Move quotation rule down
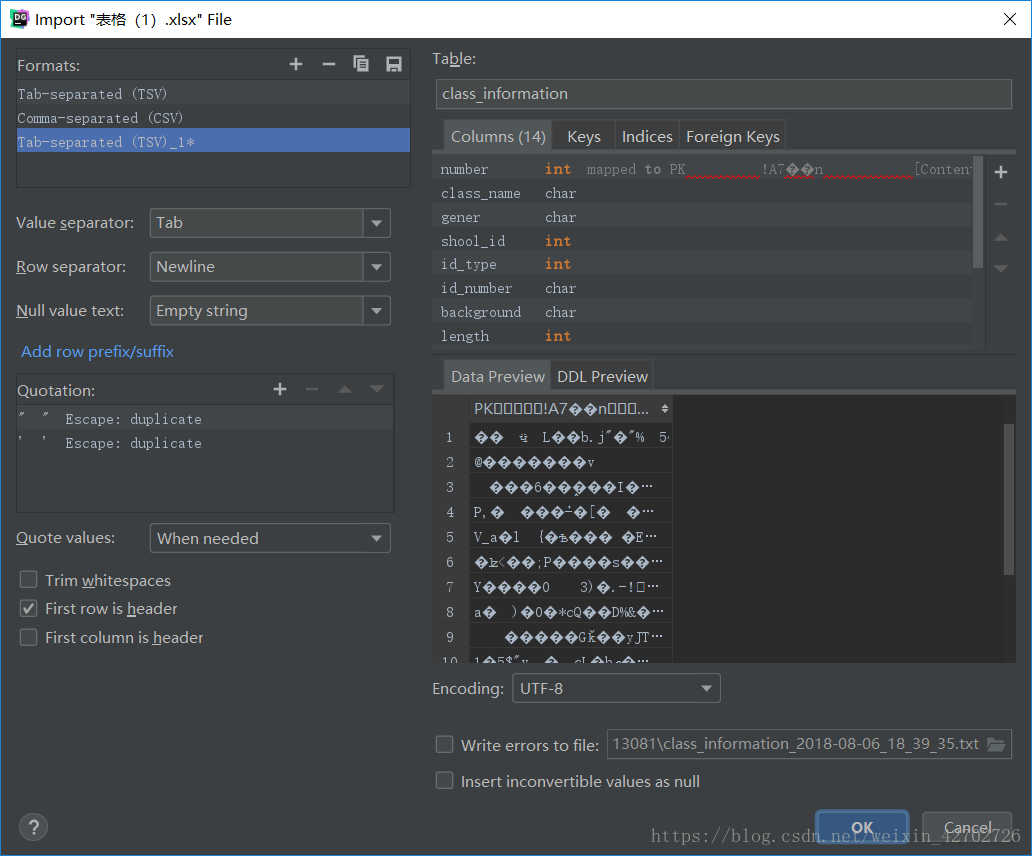Image resolution: width=1032 pixels, height=856 pixels. click(376, 390)
